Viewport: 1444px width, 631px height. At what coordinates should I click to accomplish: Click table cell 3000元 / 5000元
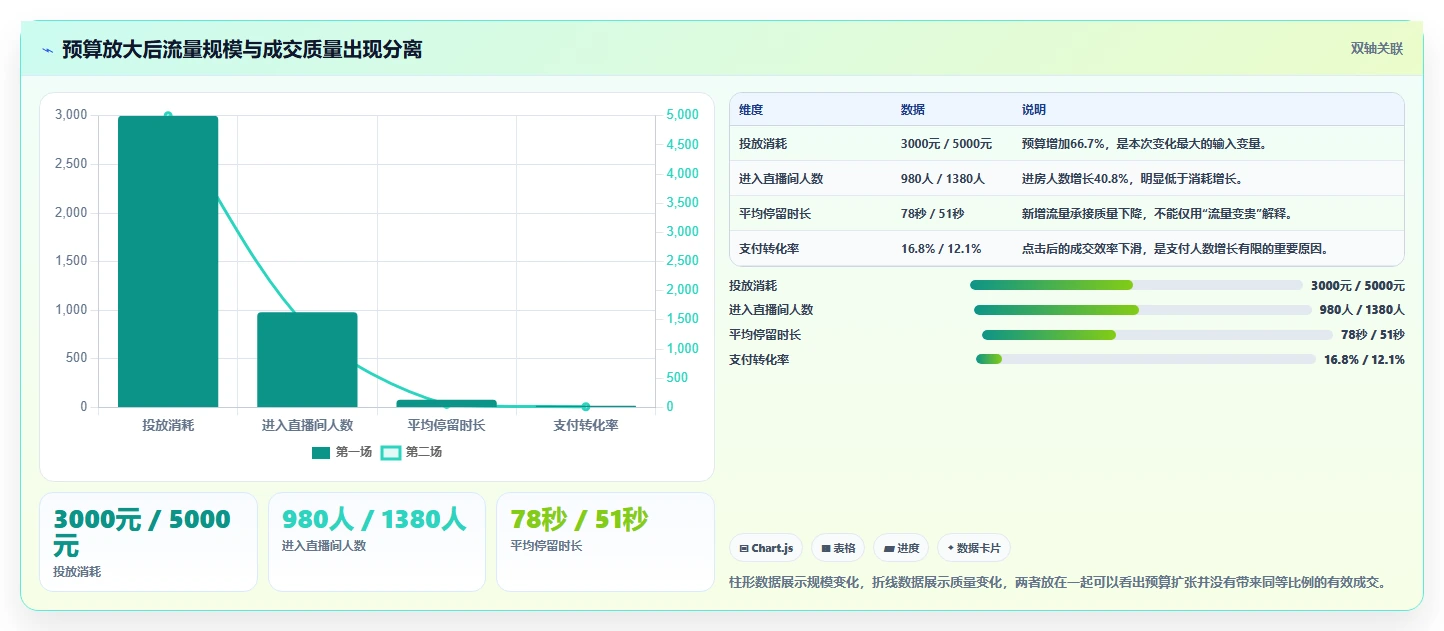tap(946, 144)
